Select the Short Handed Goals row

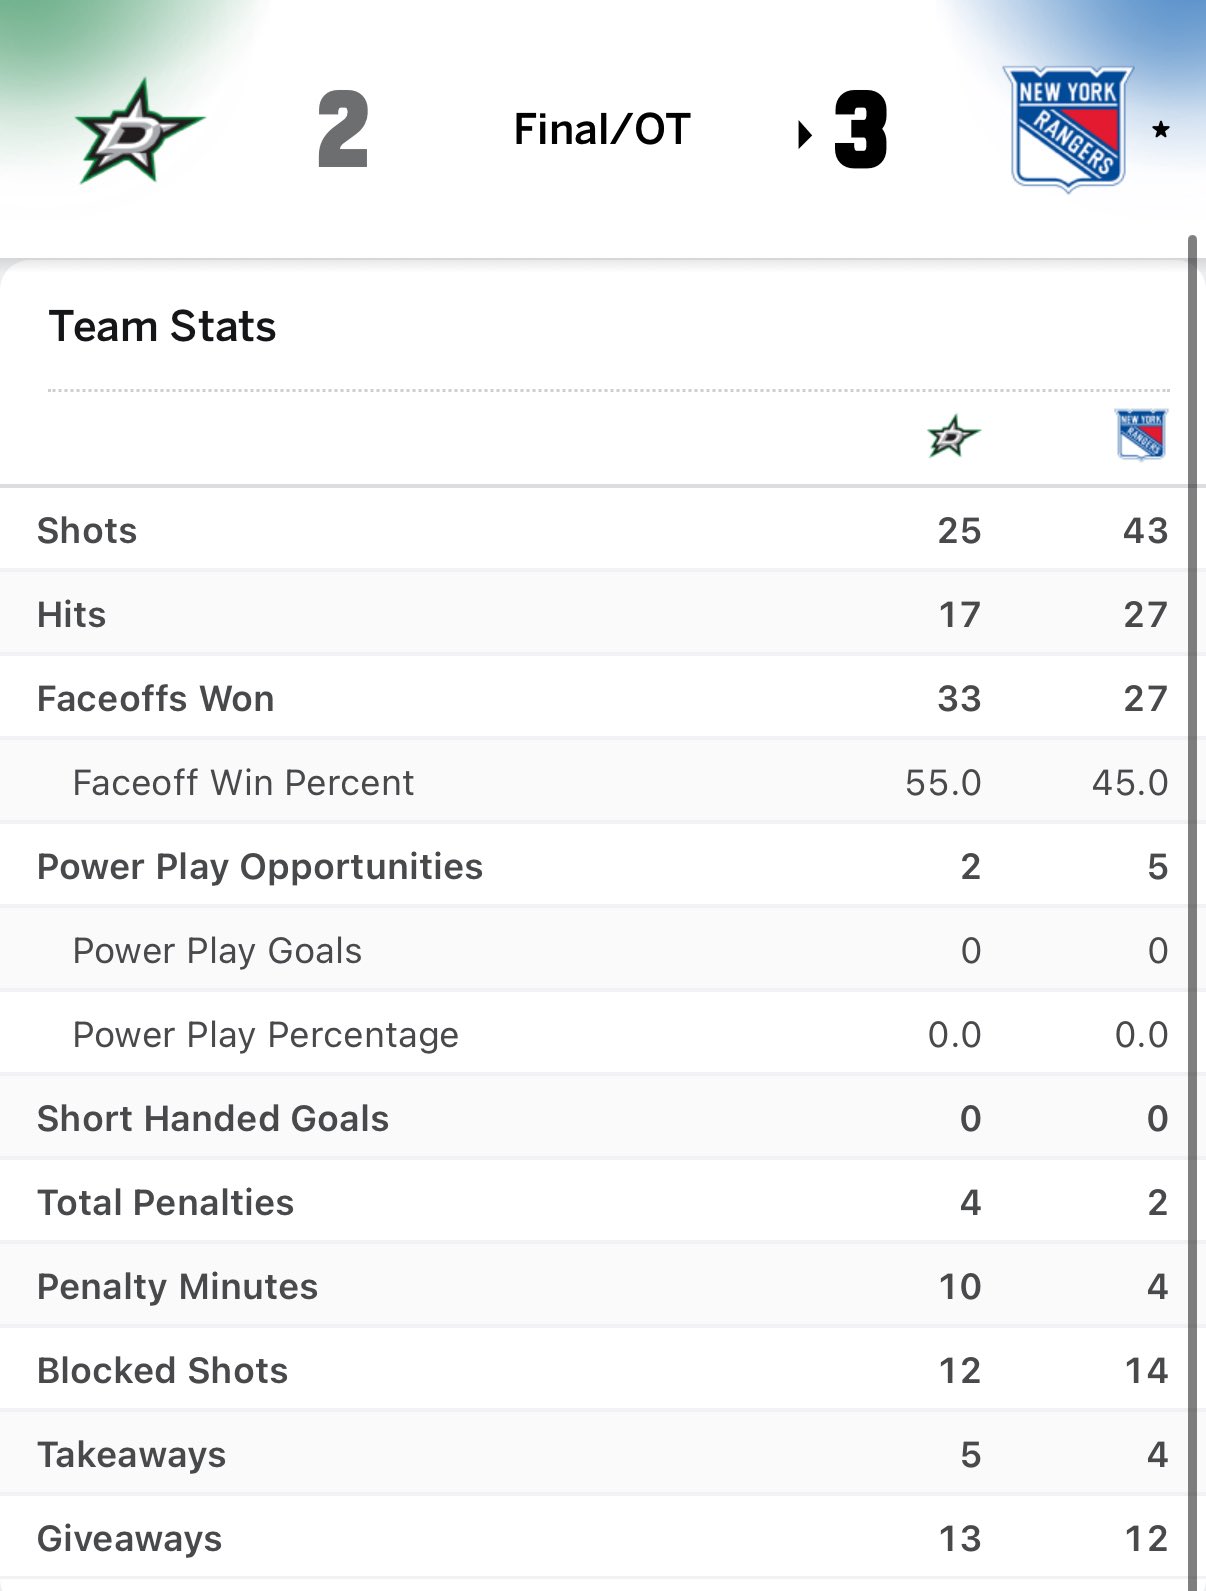(212, 1119)
